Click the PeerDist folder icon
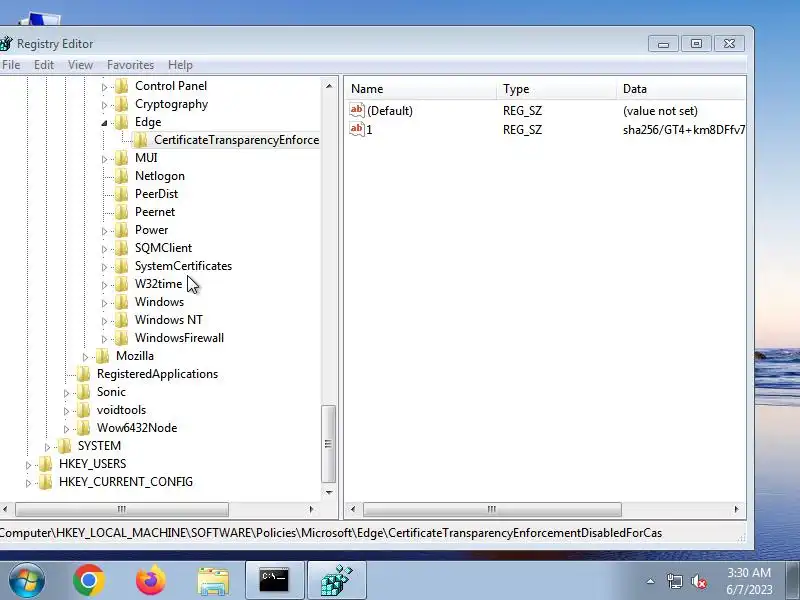Viewport: 800px width, 600px height. tap(121, 194)
